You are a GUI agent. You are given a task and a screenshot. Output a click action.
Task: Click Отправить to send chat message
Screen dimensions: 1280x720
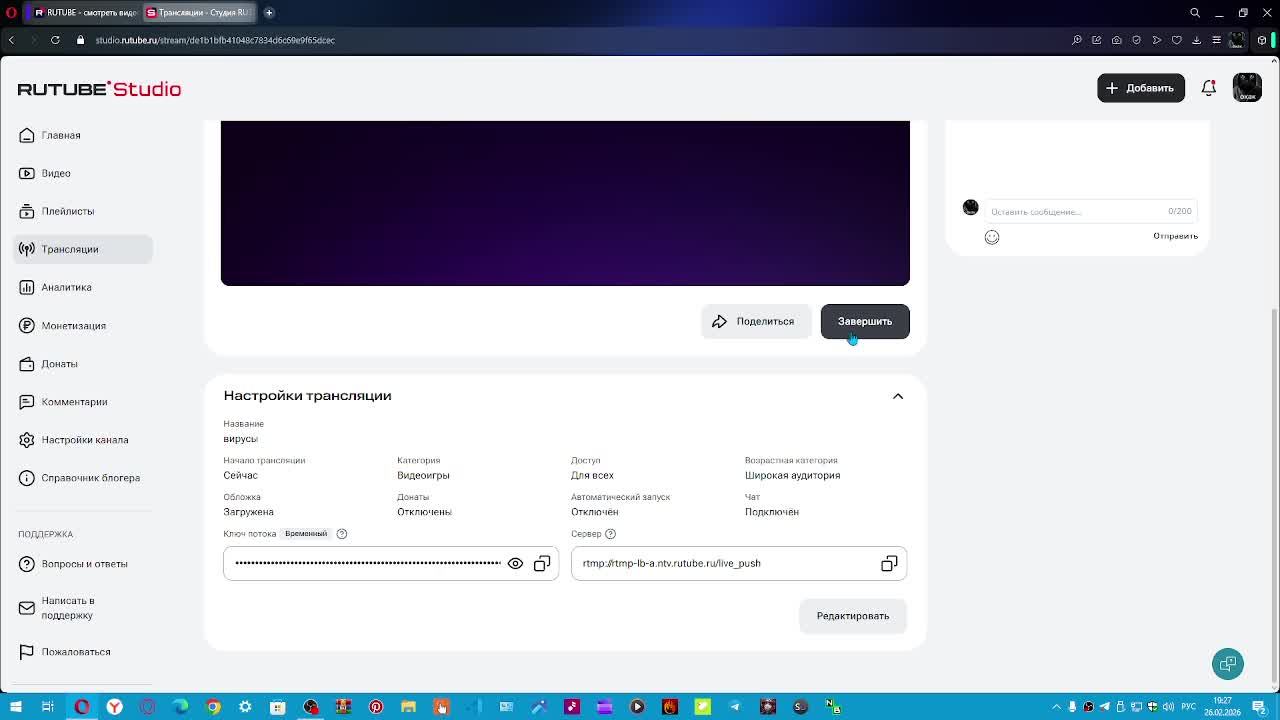[x=1175, y=236]
